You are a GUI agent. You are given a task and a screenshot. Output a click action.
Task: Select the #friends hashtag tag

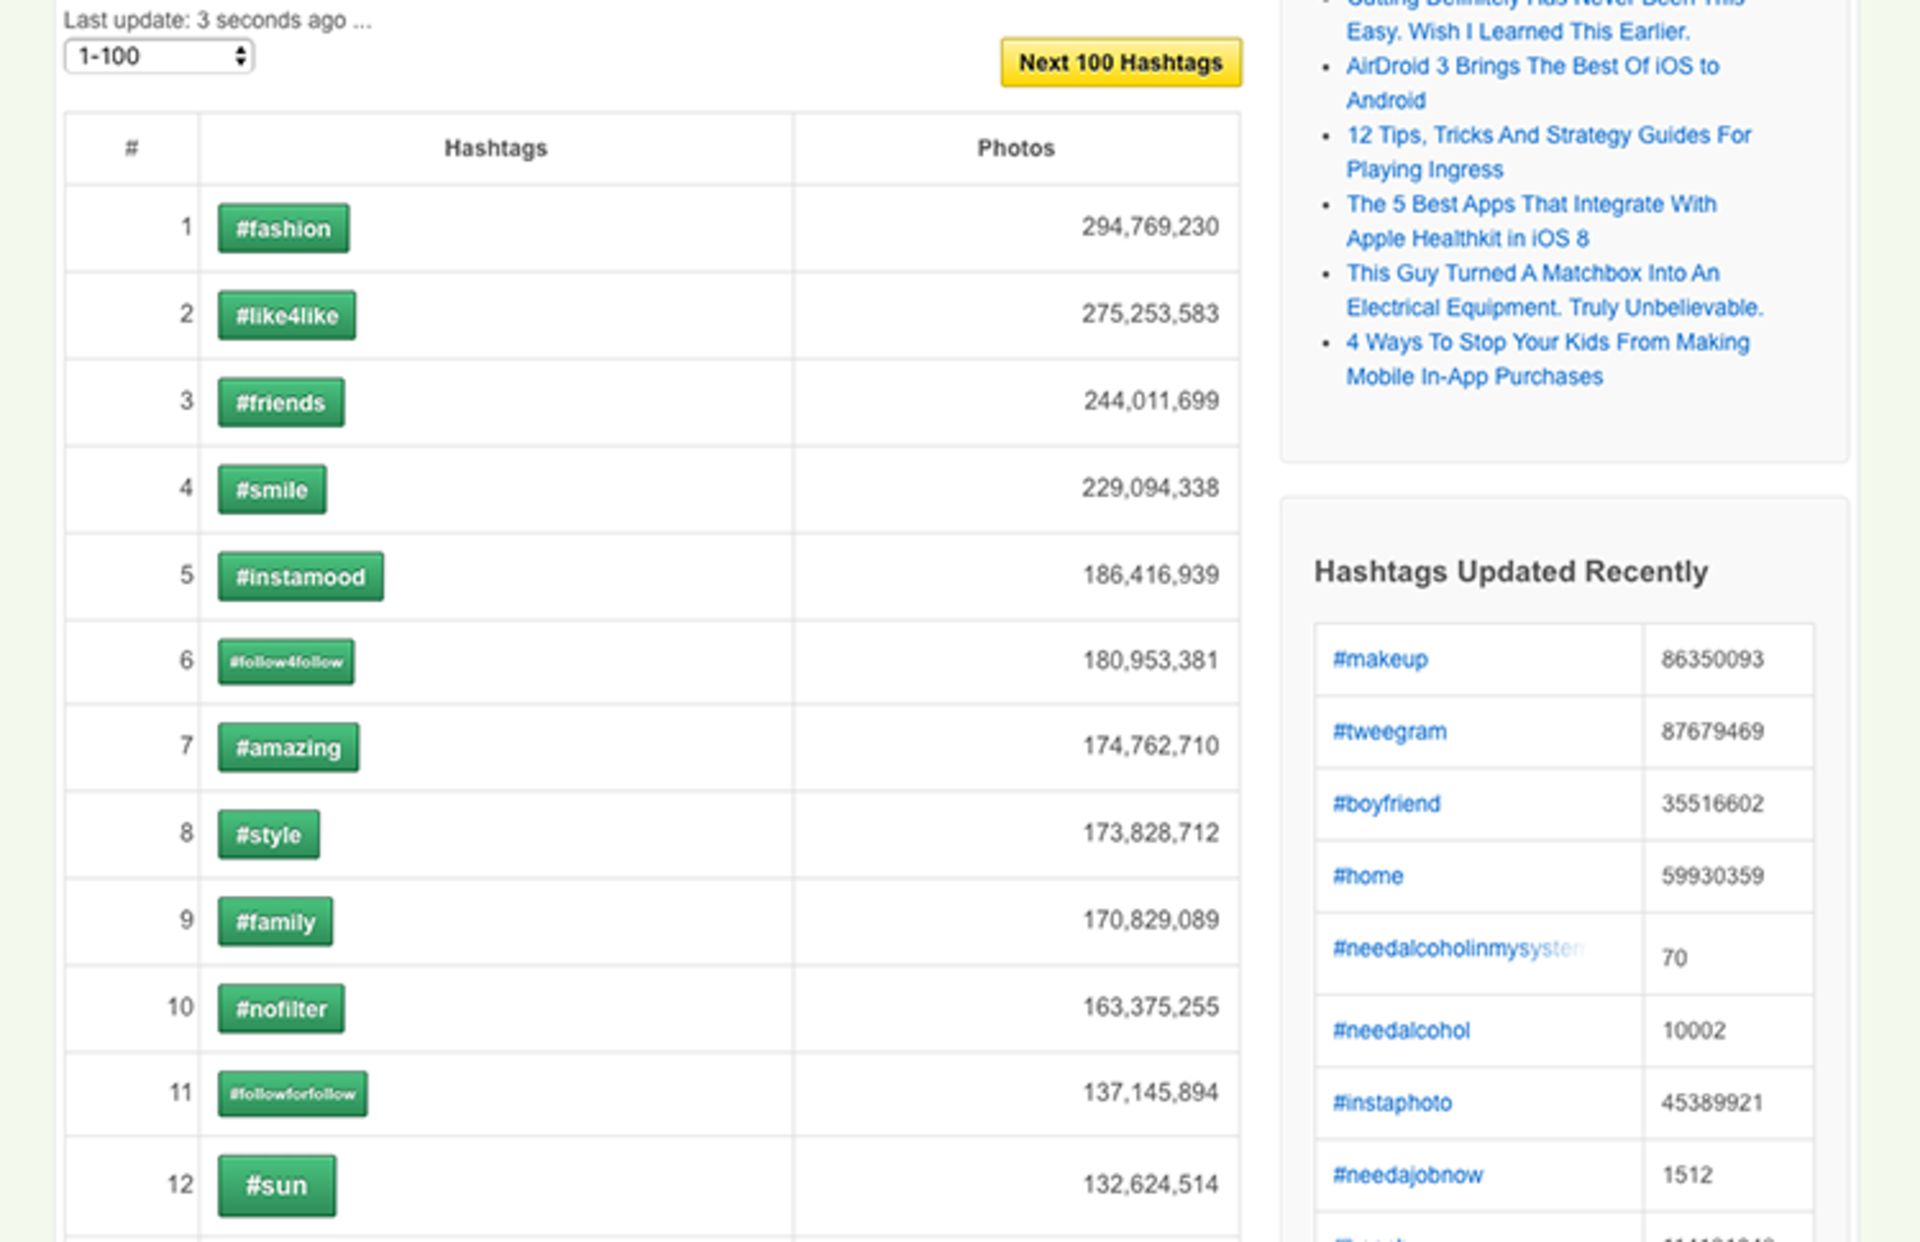280,403
